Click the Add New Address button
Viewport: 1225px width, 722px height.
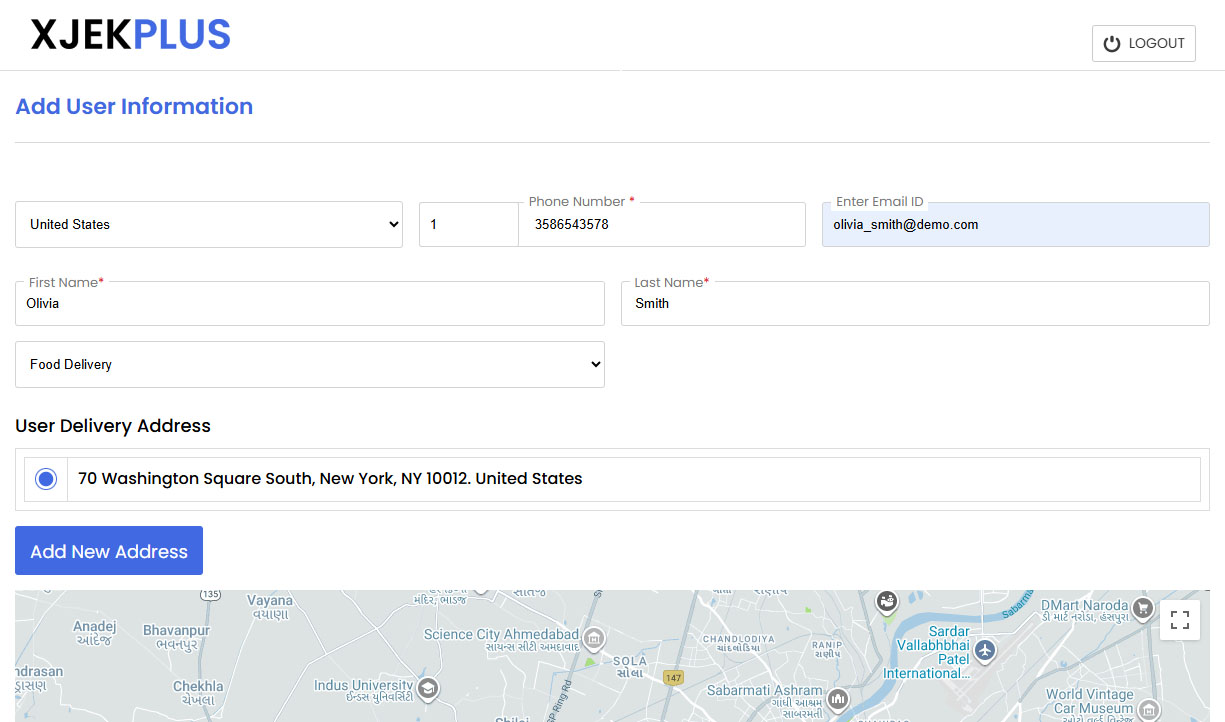point(108,550)
